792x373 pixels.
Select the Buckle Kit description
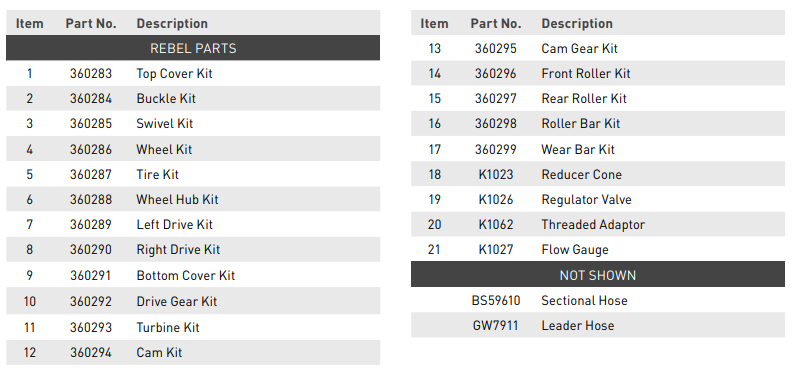pos(166,99)
